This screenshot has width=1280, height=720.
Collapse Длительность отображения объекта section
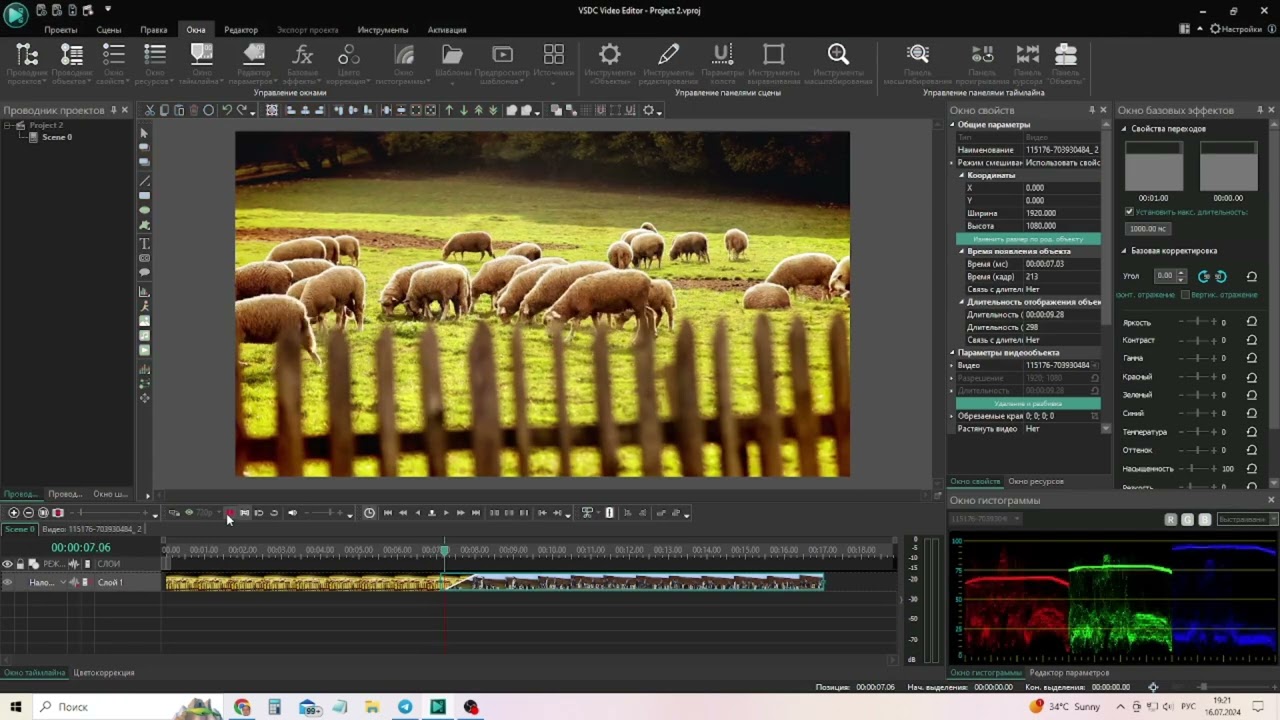point(962,302)
